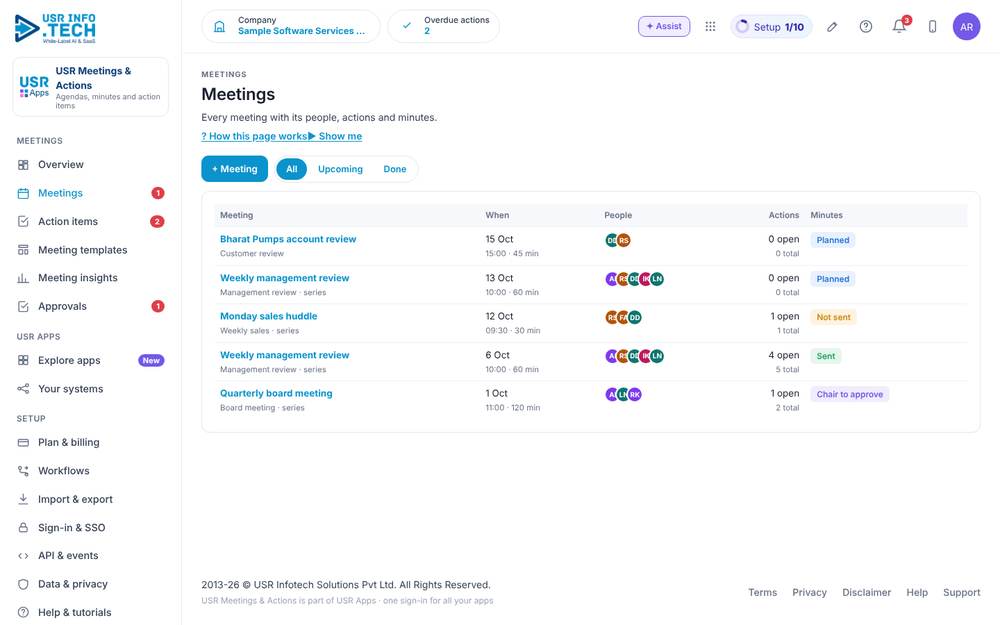
Task: Open the Quarterly board meeting
Action: pos(276,393)
